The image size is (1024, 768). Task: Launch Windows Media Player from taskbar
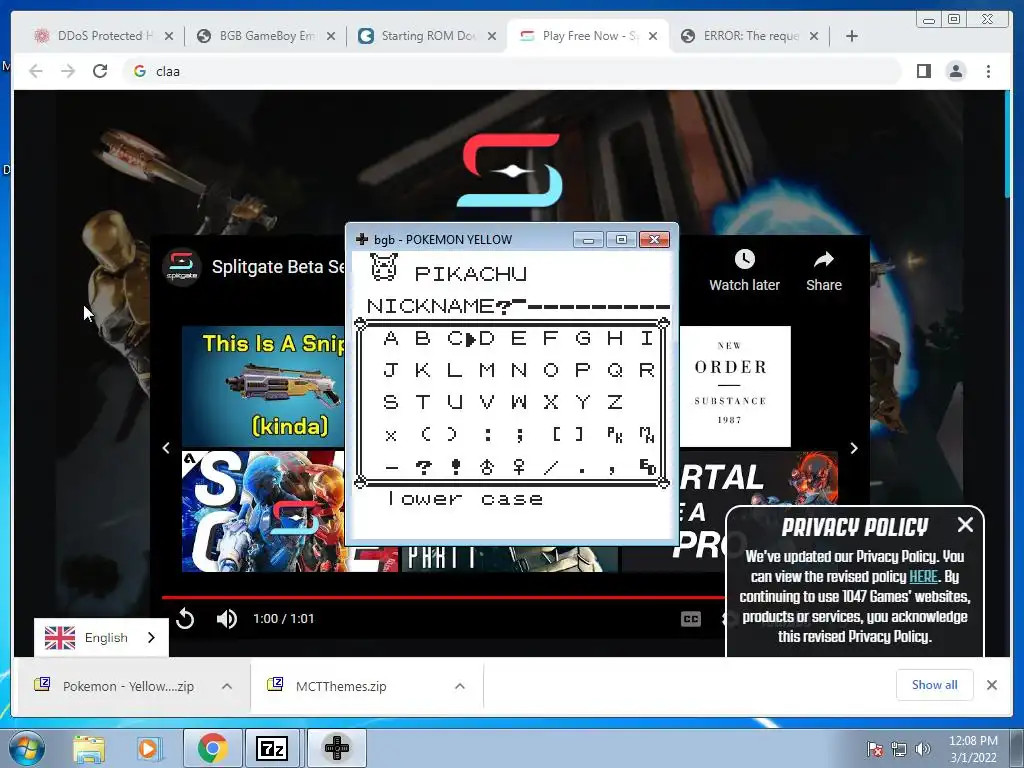(148, 748)
